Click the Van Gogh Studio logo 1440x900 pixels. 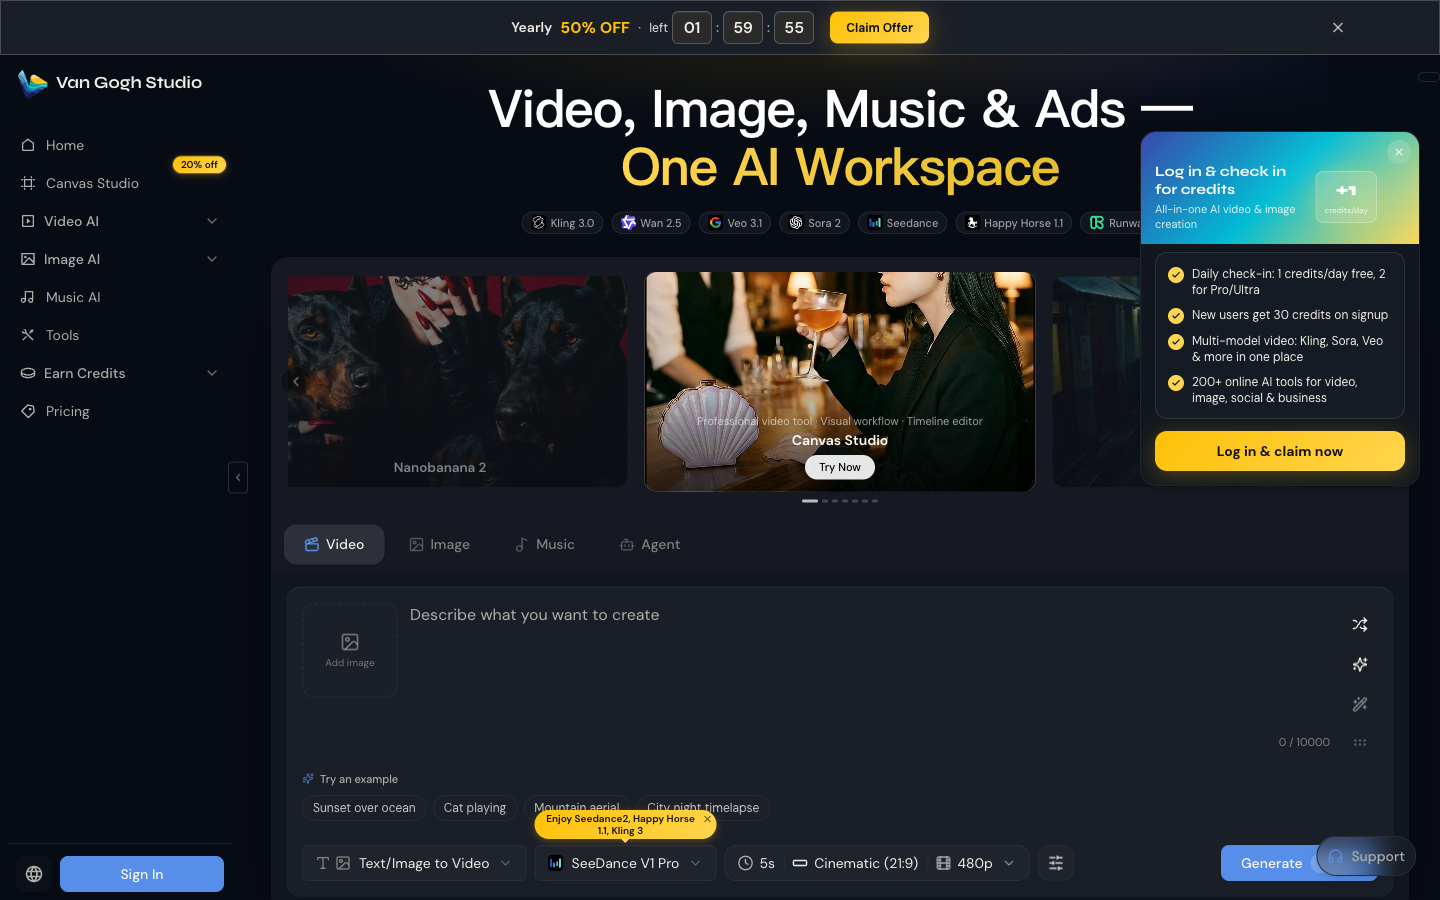coord(110,83)
